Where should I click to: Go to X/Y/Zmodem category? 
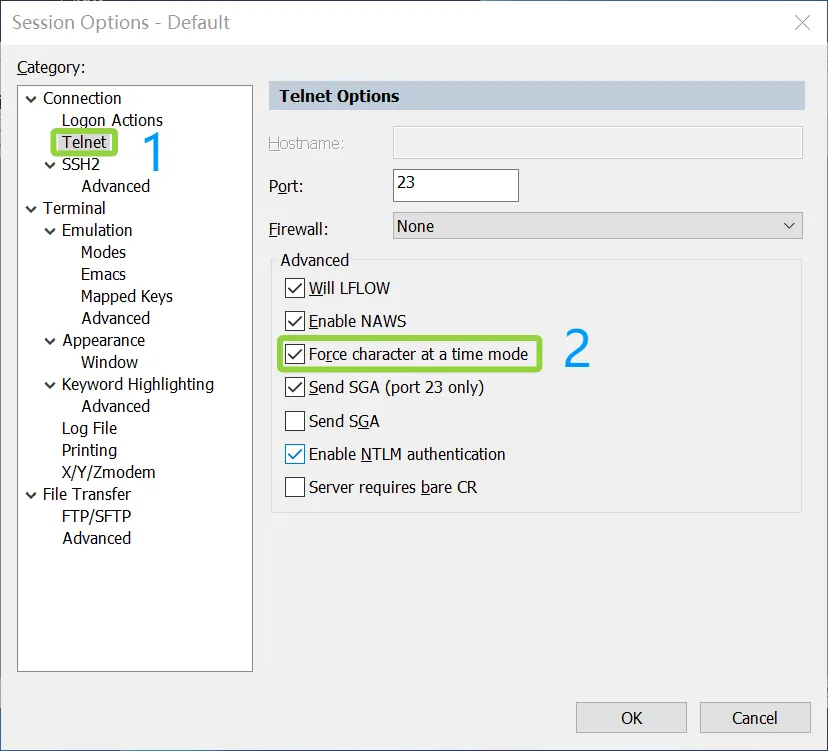pos(108,473)
